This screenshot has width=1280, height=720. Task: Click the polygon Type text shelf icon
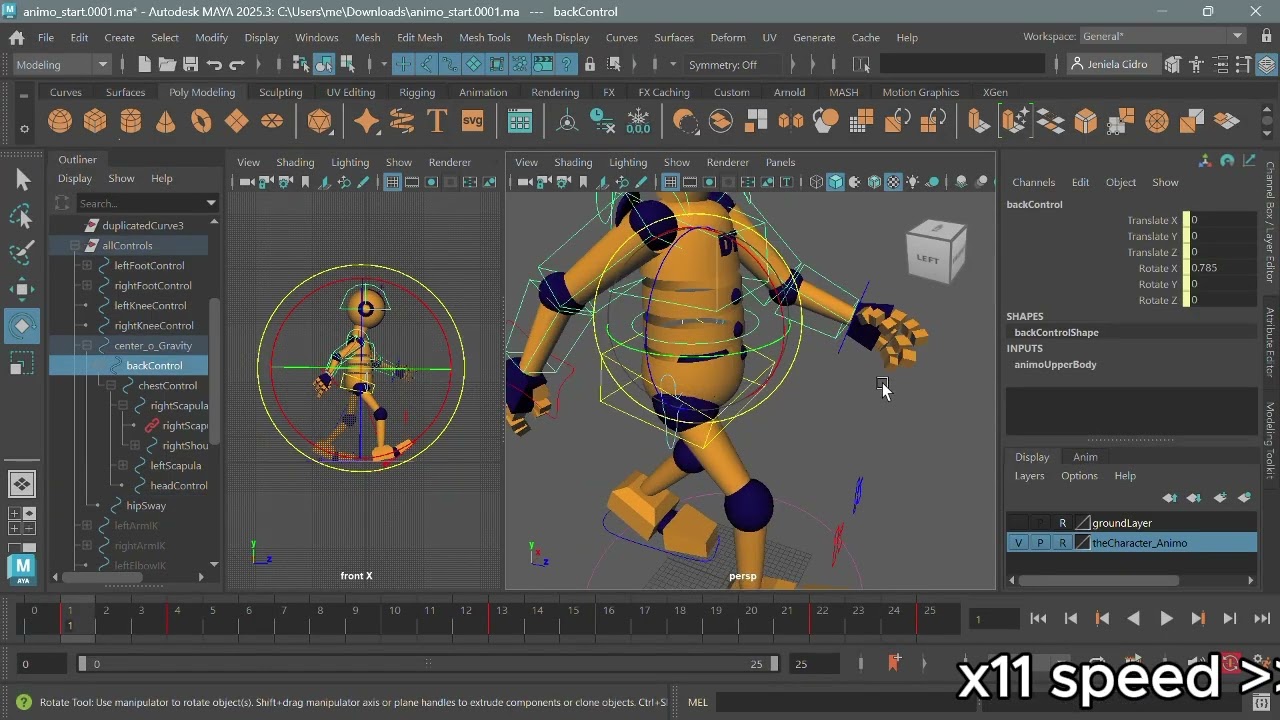[x=437, y=122]
